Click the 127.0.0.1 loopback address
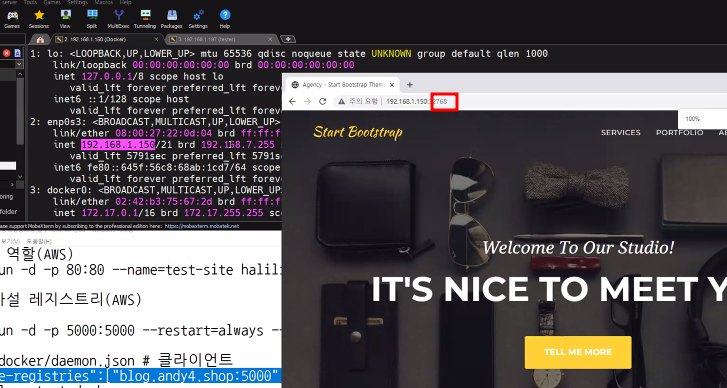This screenshot has width=727, height=388. pyautogui.click(x=107, y=76)
